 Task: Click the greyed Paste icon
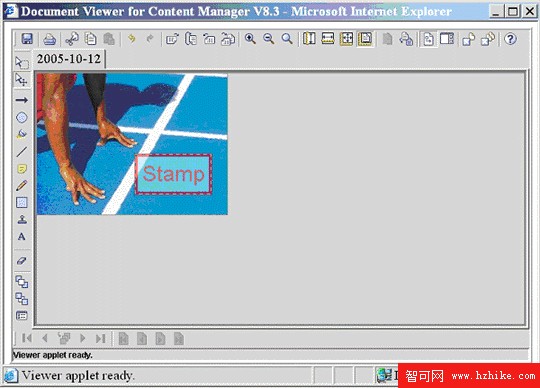[x=109, y=39]
